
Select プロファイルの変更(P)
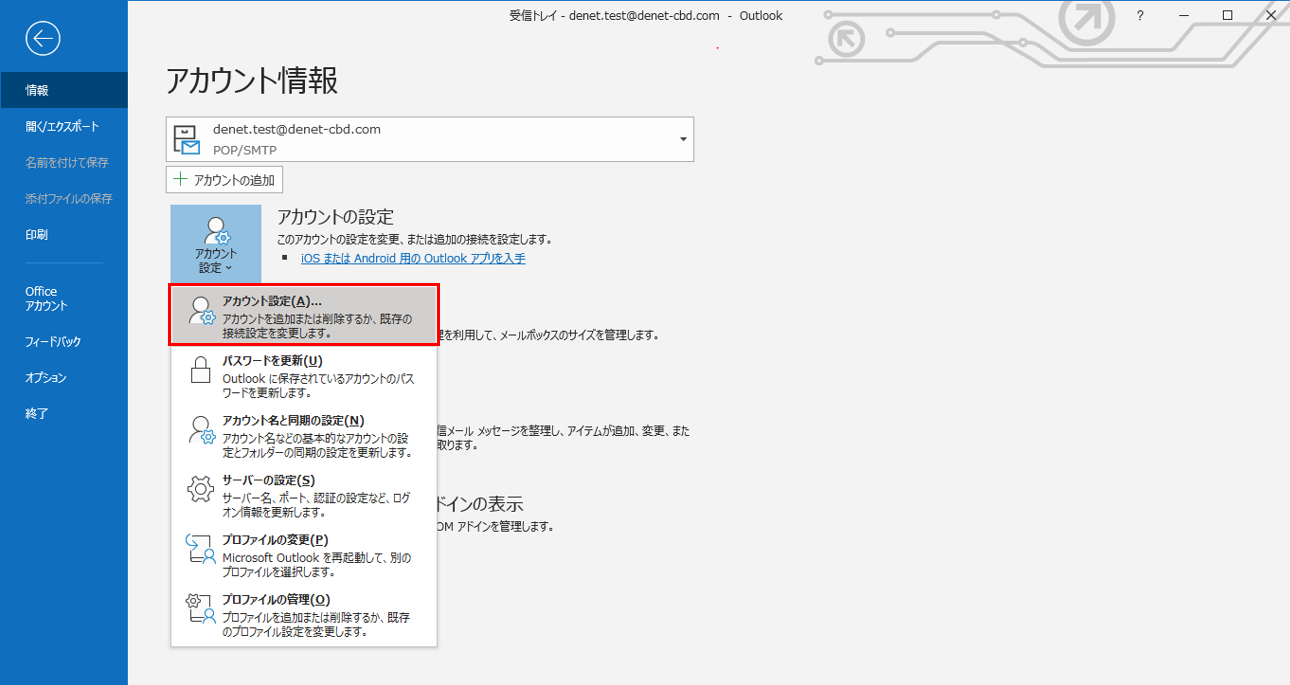(x=304, y=555)
